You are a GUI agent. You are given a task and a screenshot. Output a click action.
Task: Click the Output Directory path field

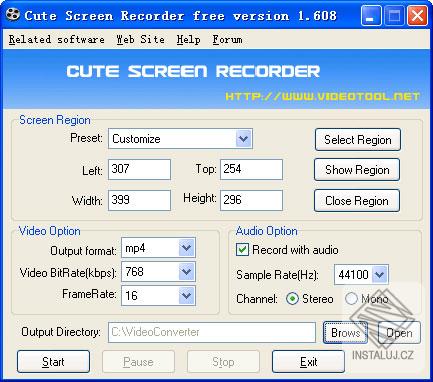[212, 332]
